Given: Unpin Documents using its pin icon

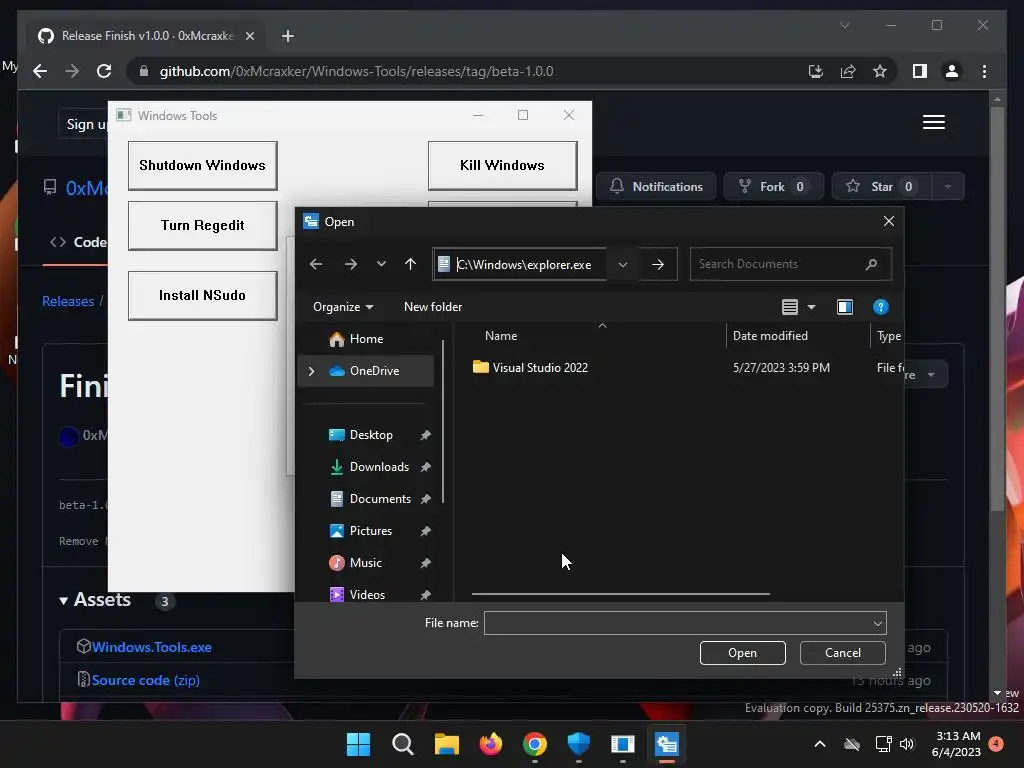Looking at the screenshot, I should pos(425,499).
